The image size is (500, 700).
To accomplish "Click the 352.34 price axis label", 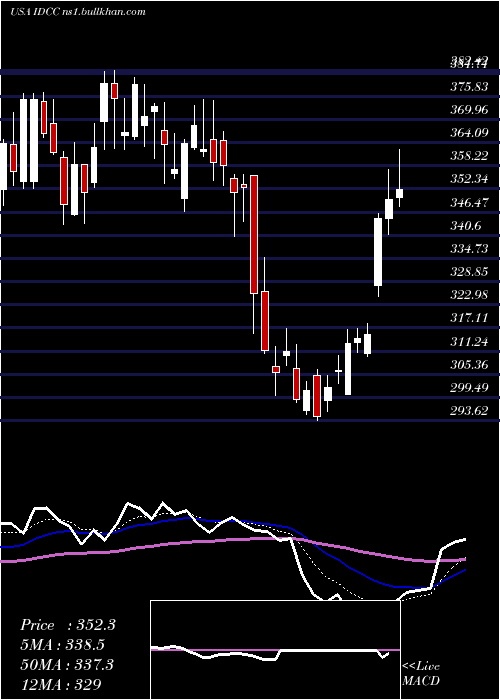I will pyautogui.click(x=469, y=180).
